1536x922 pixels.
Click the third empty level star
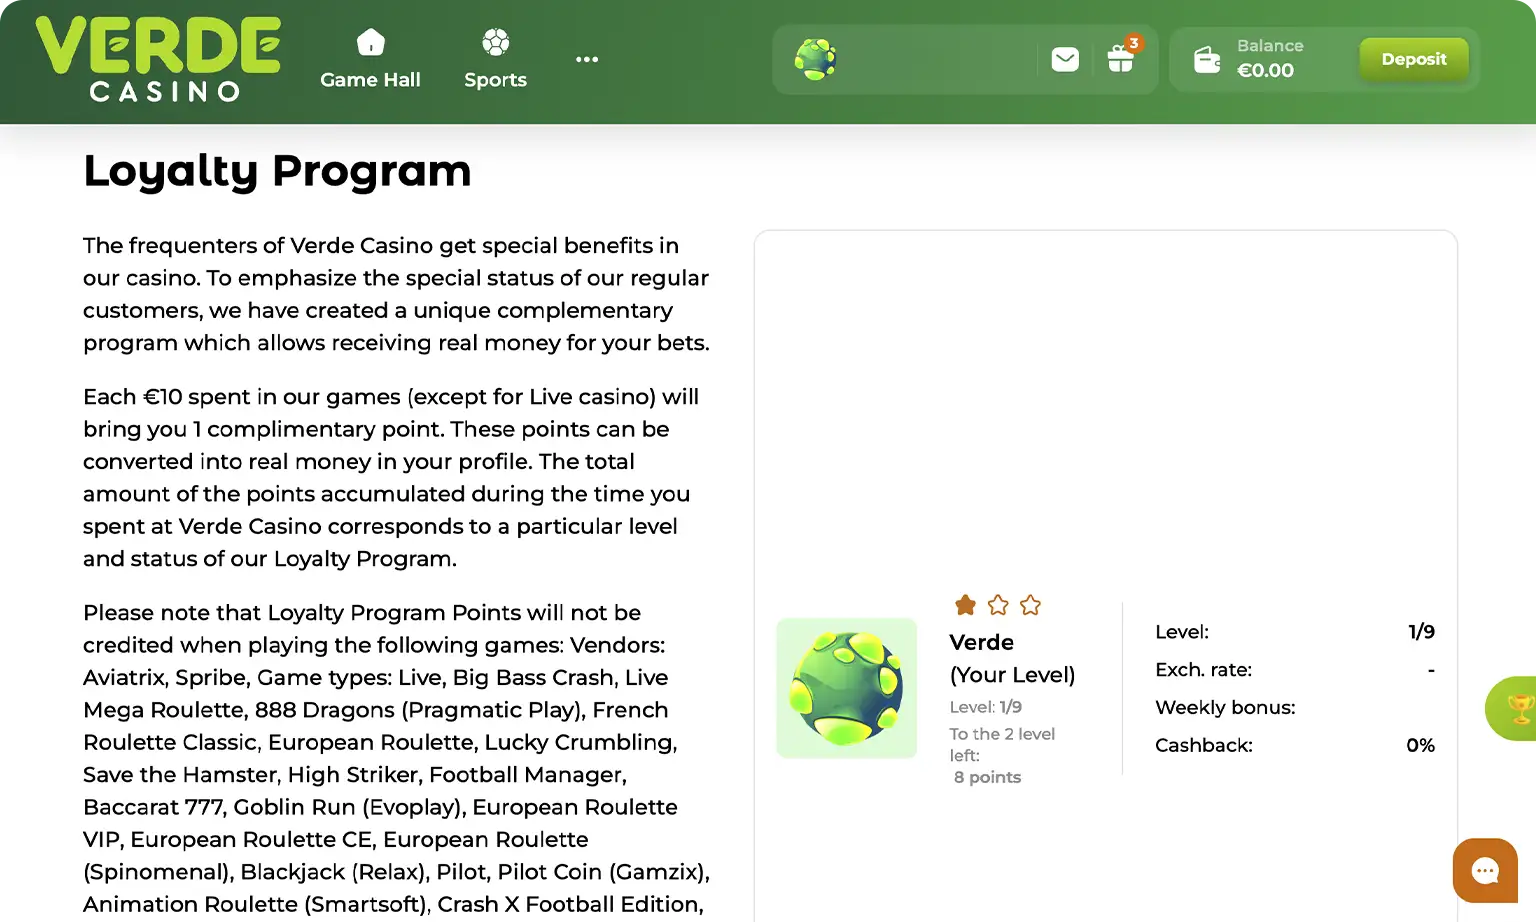1030,605
